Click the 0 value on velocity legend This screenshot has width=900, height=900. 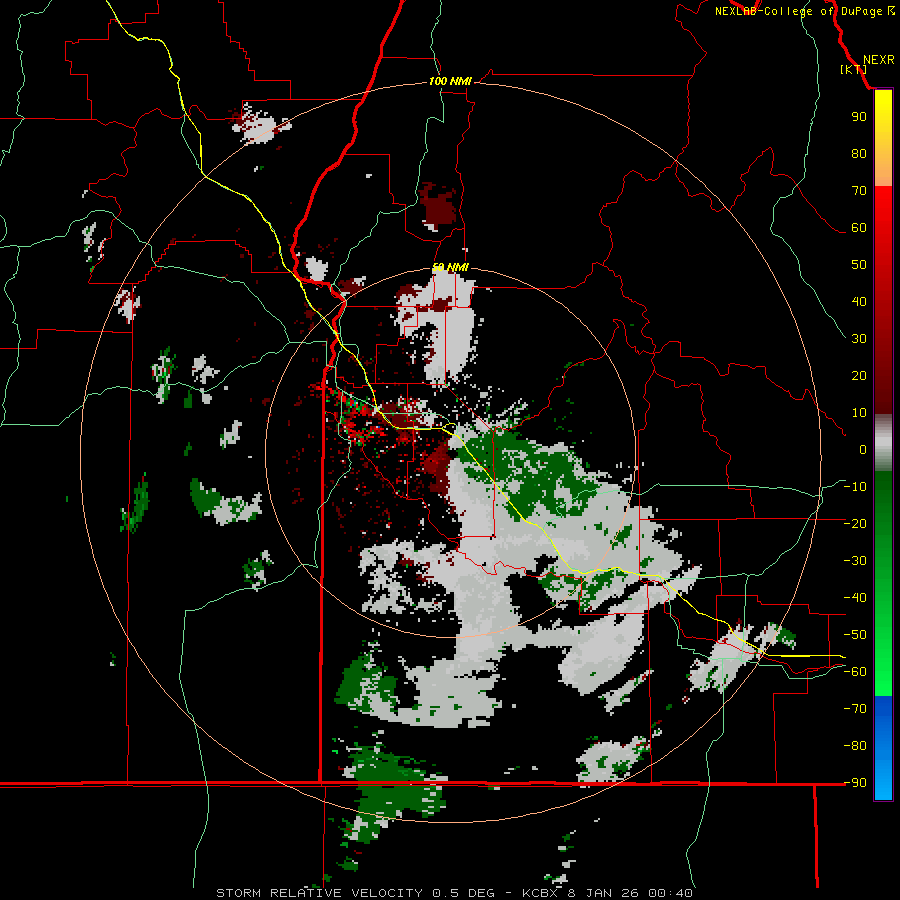863,450
